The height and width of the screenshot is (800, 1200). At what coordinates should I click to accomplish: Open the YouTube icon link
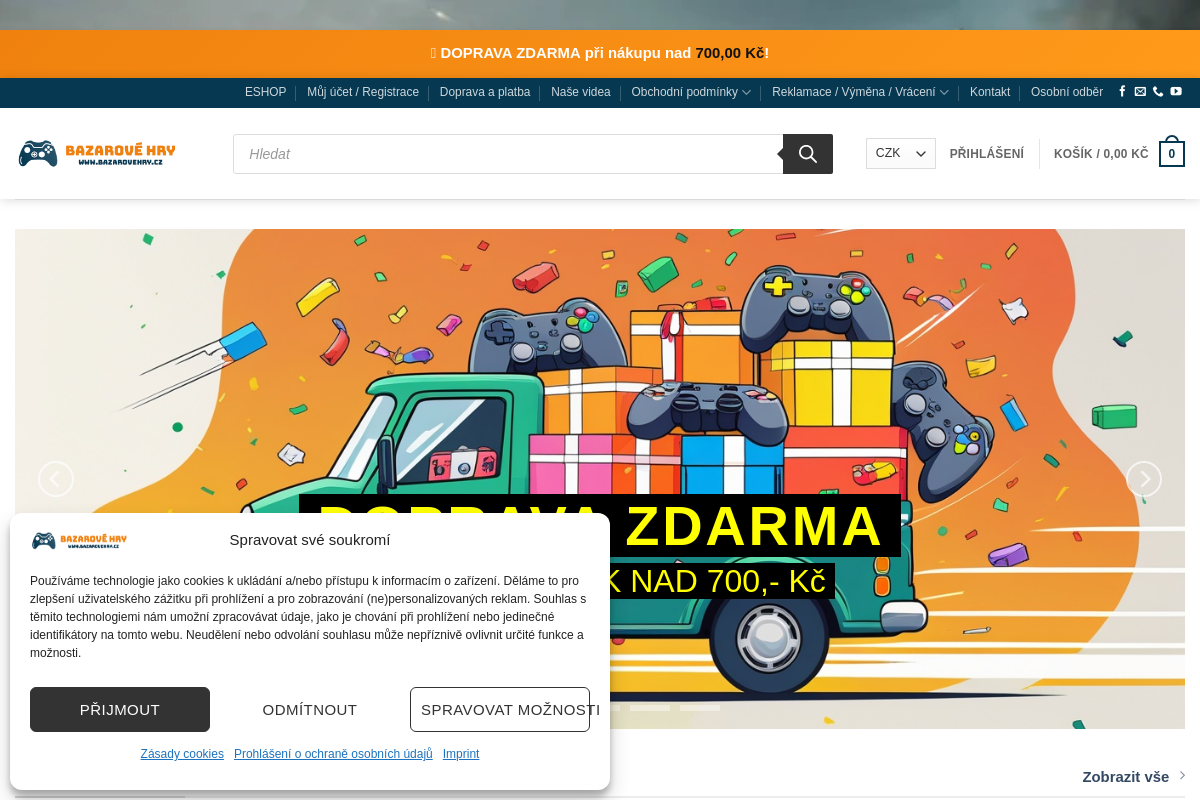tap(1176, 92)
